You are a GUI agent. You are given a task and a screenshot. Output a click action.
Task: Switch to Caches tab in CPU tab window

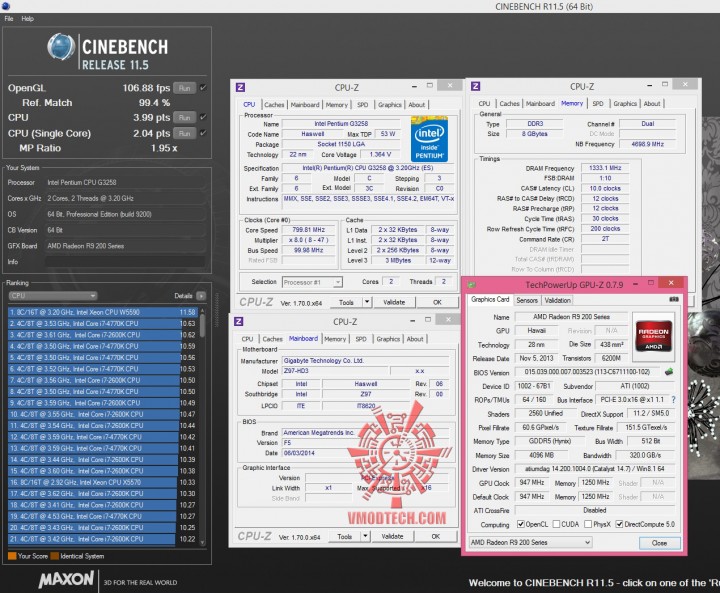tap(274, 105)
